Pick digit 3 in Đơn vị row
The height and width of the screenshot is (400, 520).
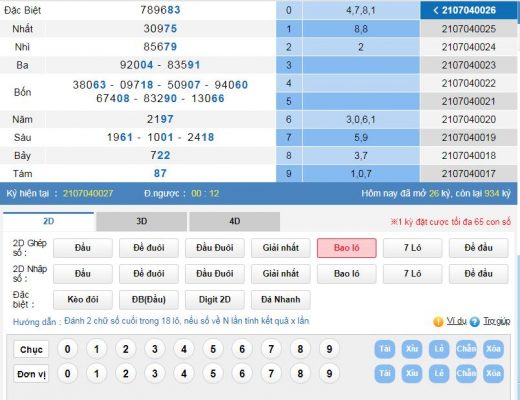(x=155, y=373)
